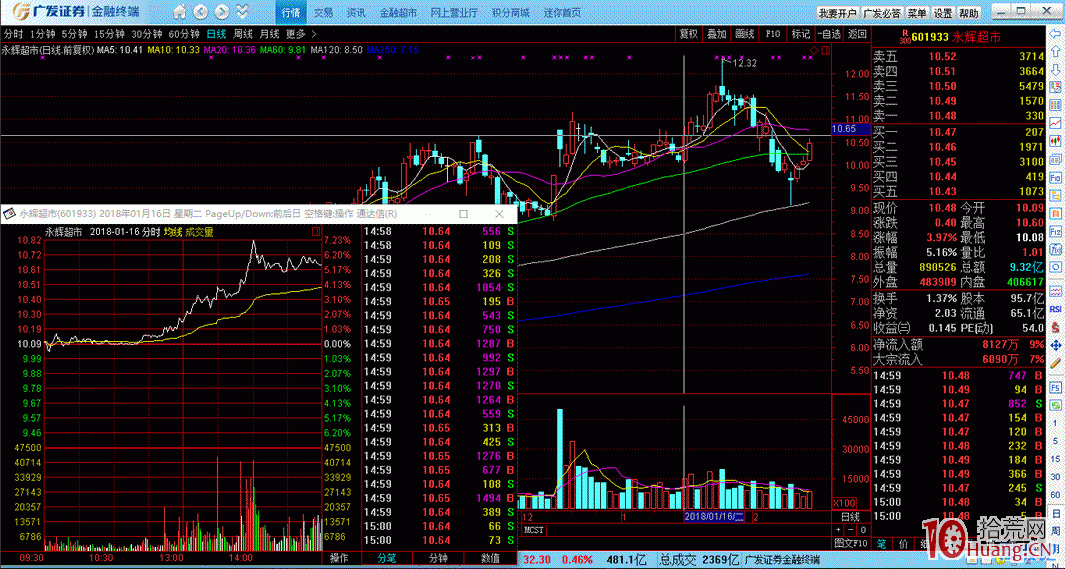This screenshot has height=569, width=1065.
Task: Click -自选 to remove from watchlist
Action: coord(829,33)
